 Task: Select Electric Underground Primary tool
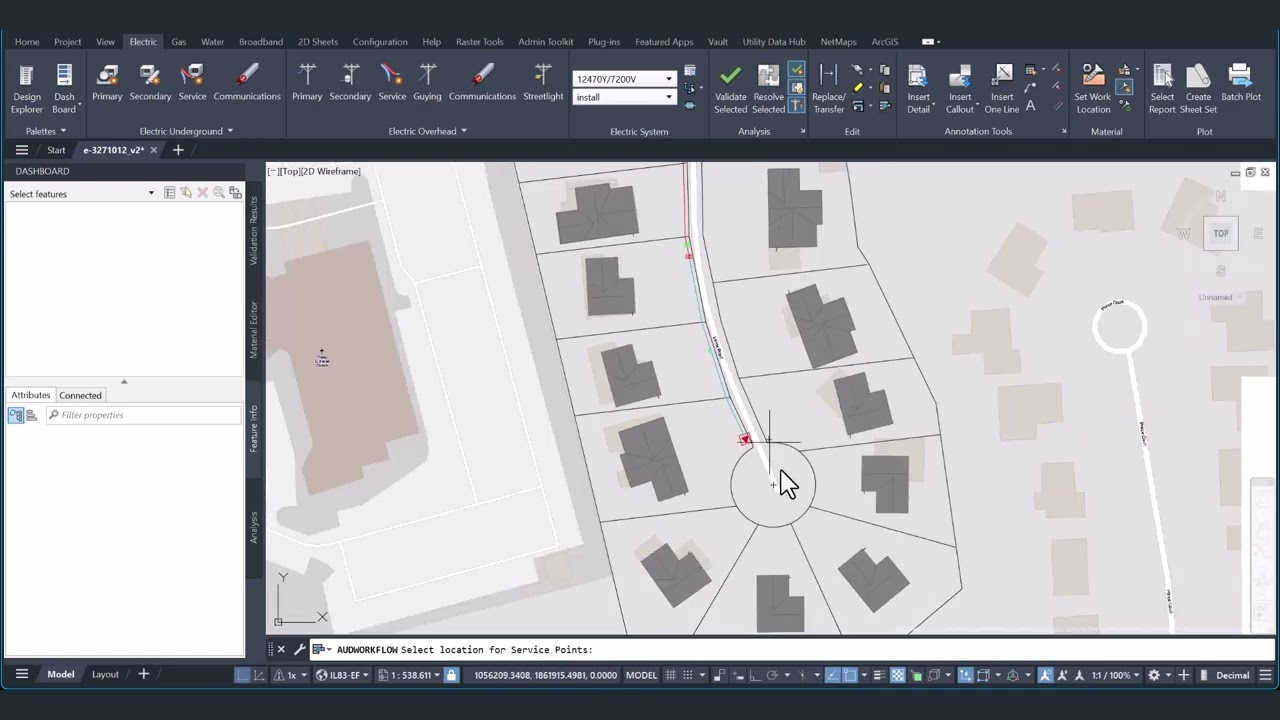(107, 83)
